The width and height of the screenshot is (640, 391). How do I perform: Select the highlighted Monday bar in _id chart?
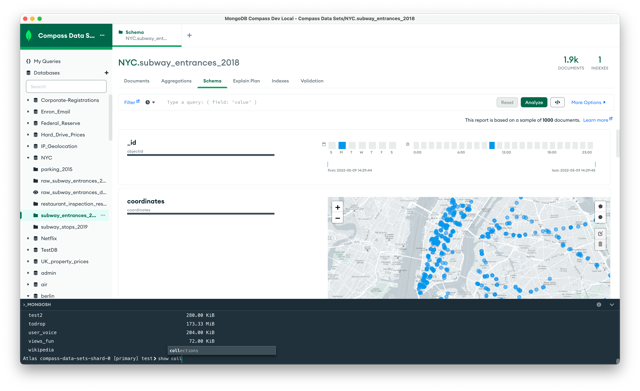click(x=342, y=145)
